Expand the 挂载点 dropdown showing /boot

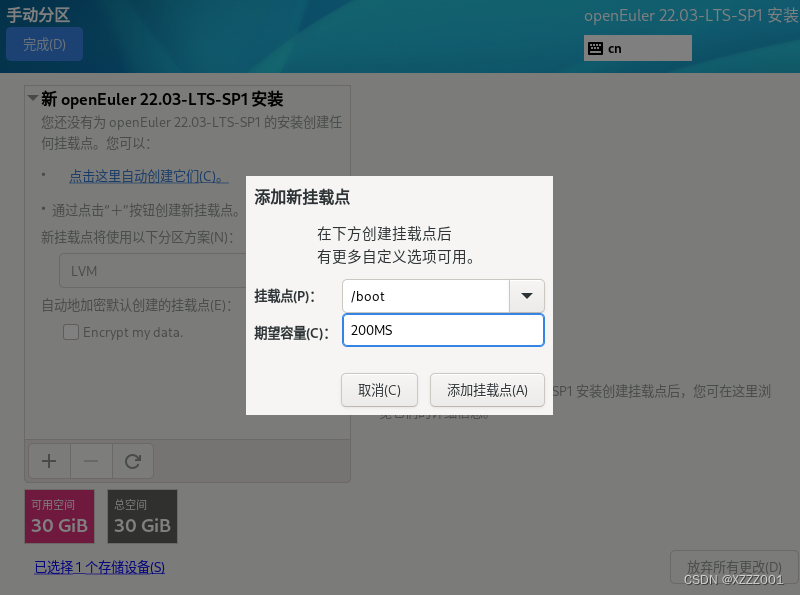(x=527, y=296)
